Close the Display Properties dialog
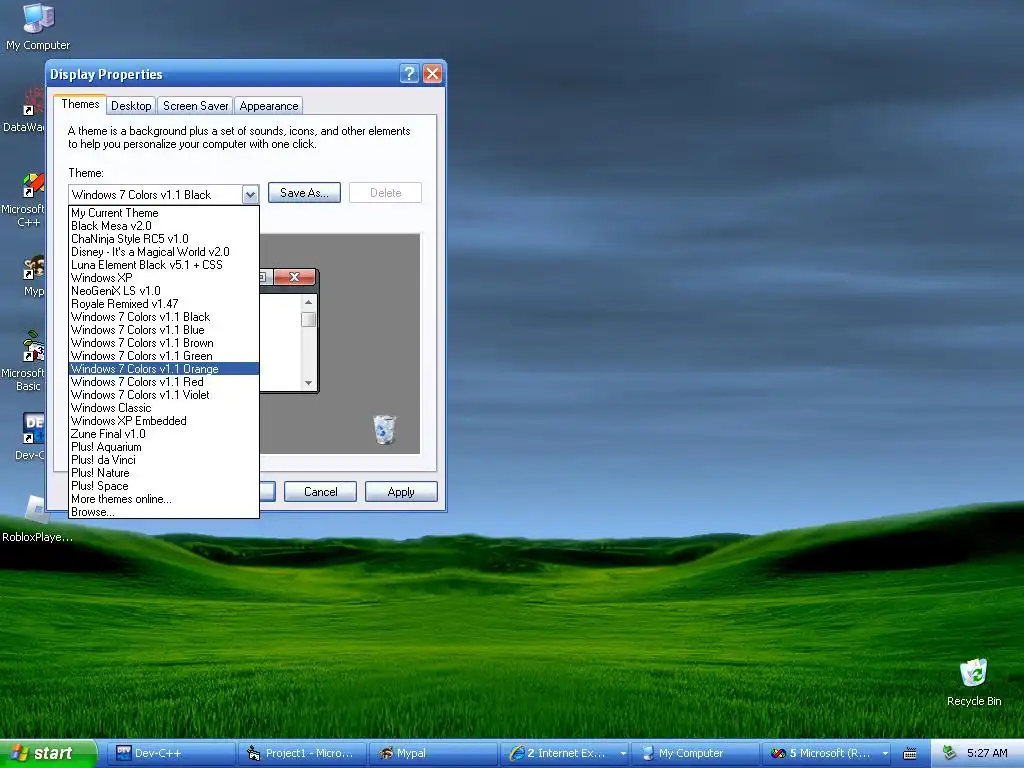 (432, 73)
